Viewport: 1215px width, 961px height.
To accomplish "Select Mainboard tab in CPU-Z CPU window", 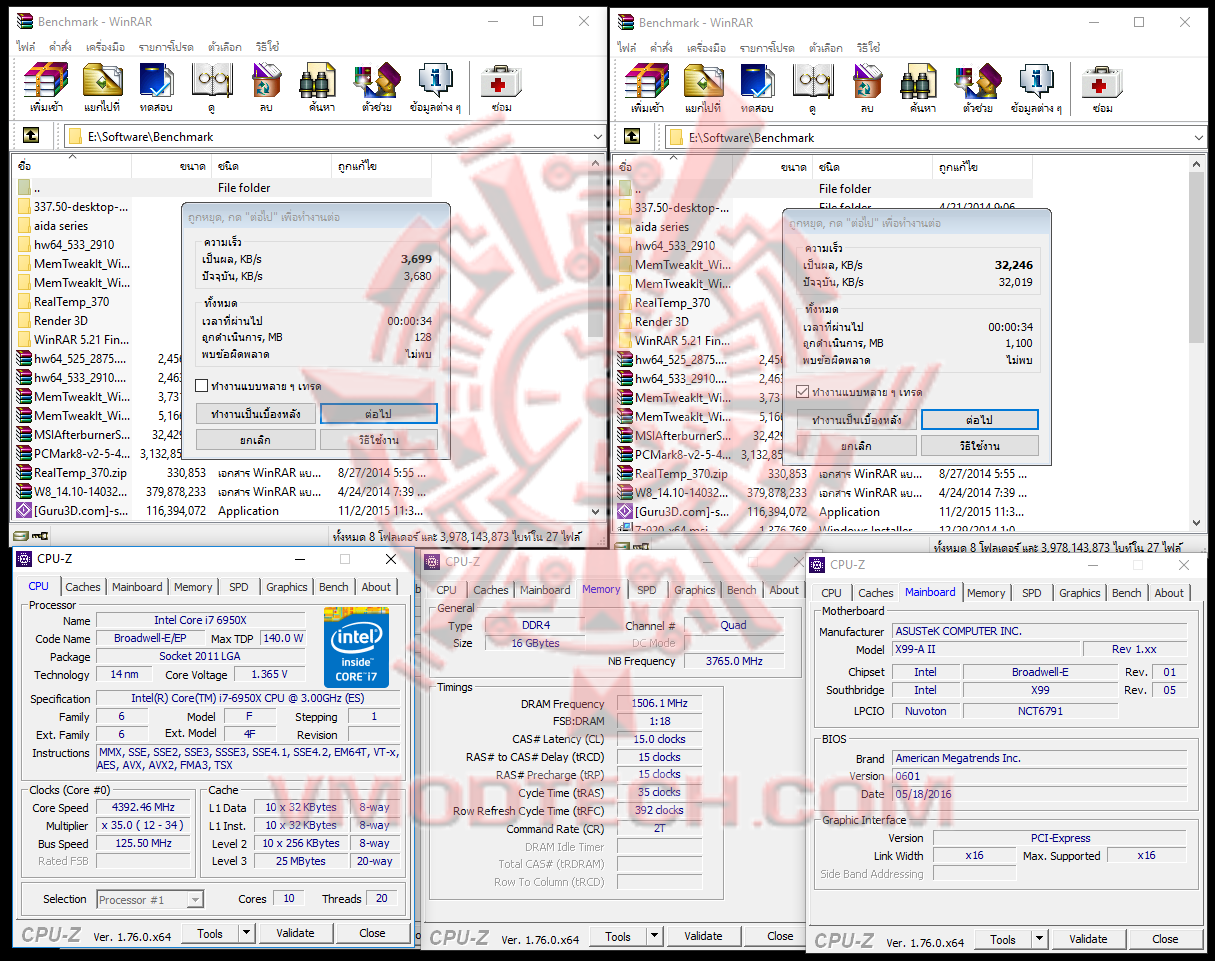I will tap(137, 587).
